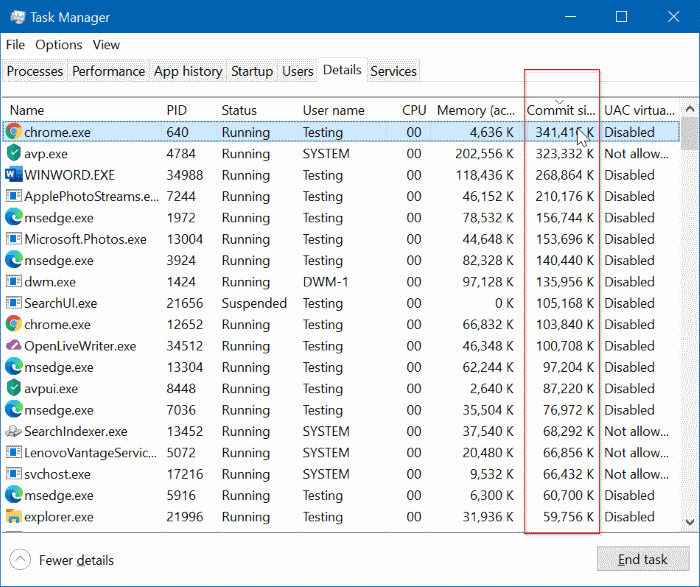Click the avpui.exe shield icon
Image resolution: width=700 pixels, height=587 pixels.
coord(14,388)
